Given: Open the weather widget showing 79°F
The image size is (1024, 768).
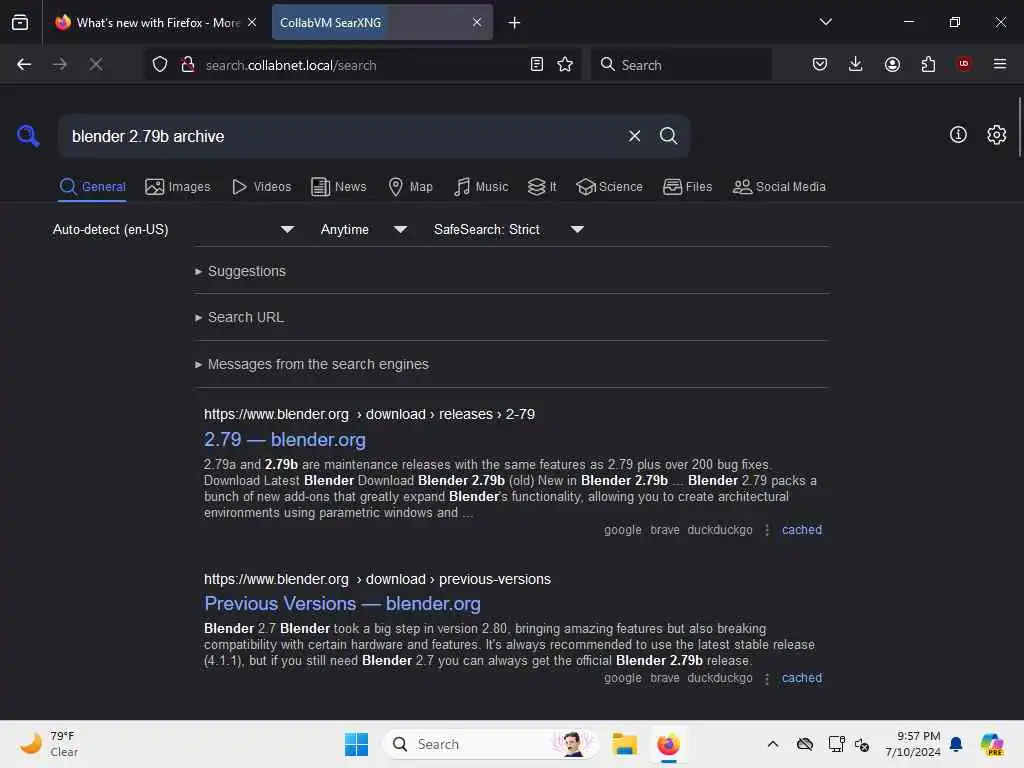Looking at the screenshot, I should 49,744.
